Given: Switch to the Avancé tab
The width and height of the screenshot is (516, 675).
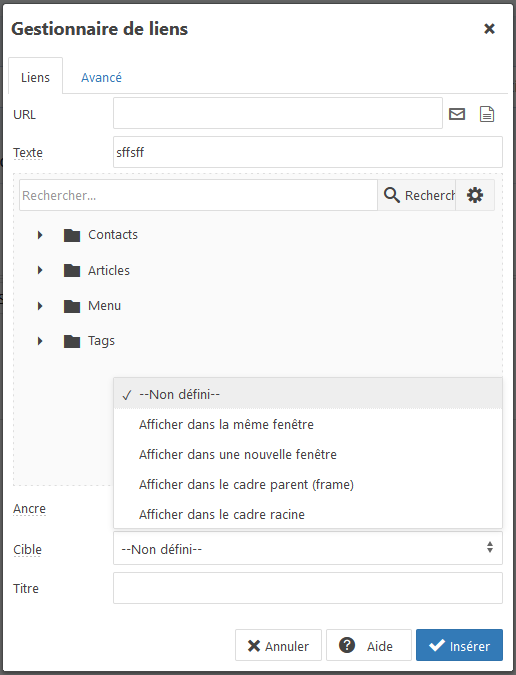Looking at the screenshot, I should click(102, 77).
